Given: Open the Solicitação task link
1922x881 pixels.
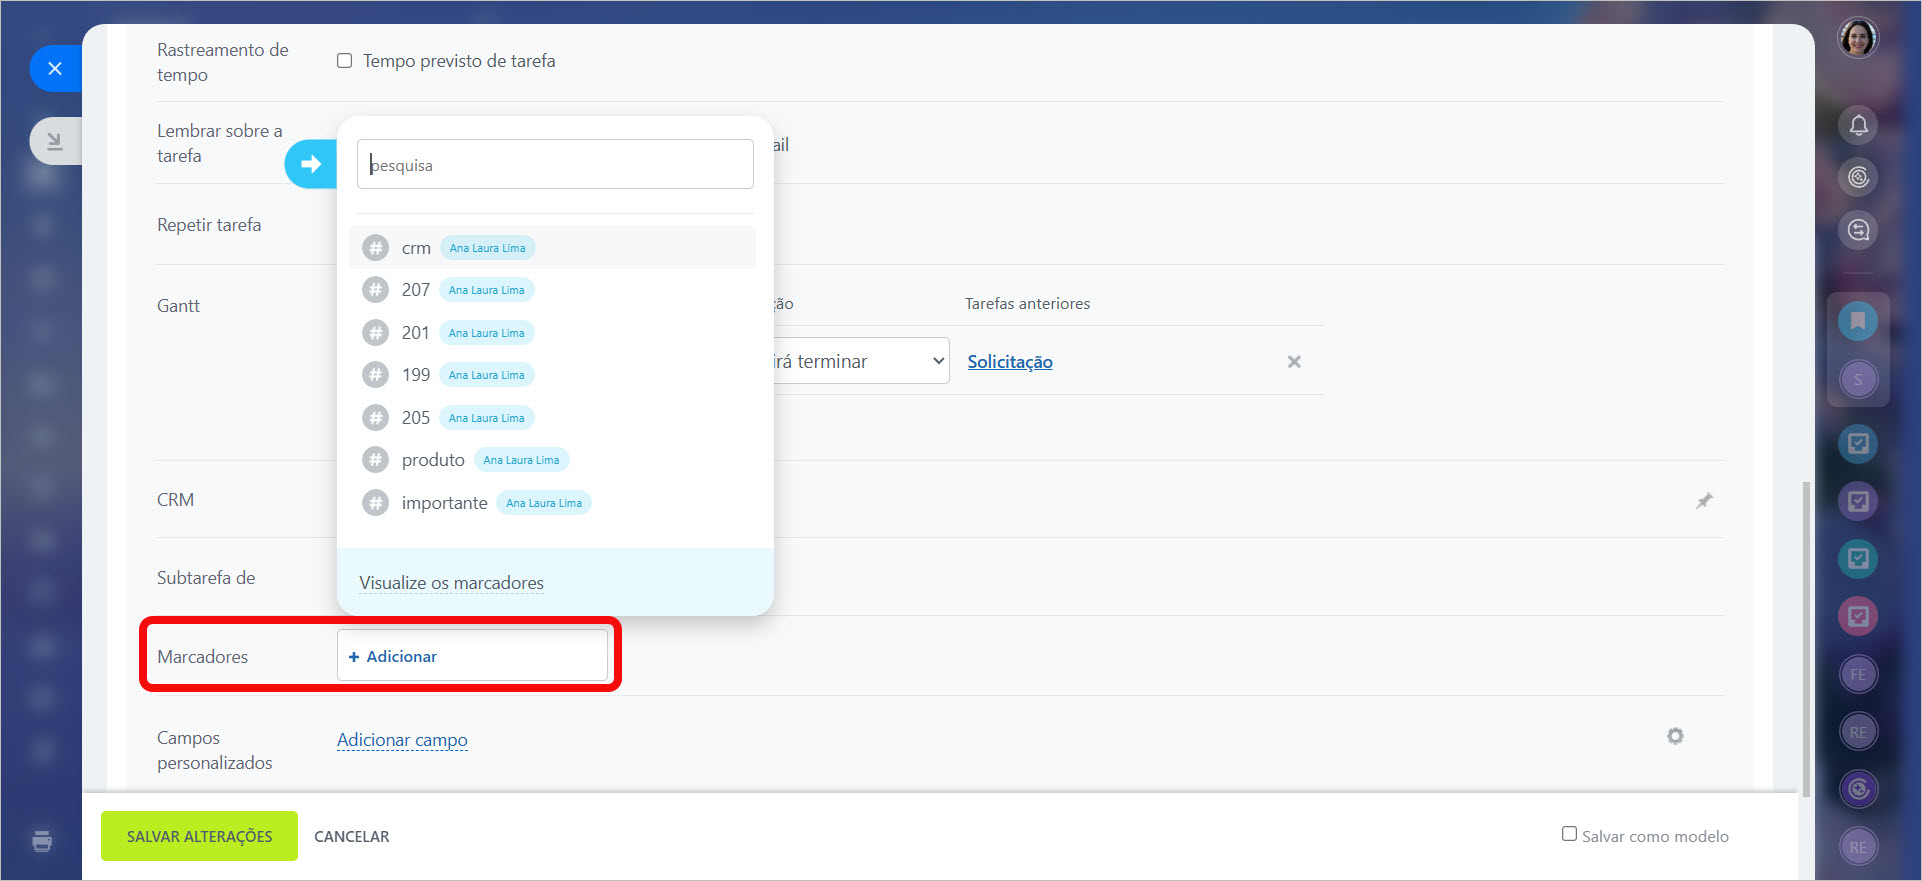Looking at the screenshot, I should [x=1010, y=362].
